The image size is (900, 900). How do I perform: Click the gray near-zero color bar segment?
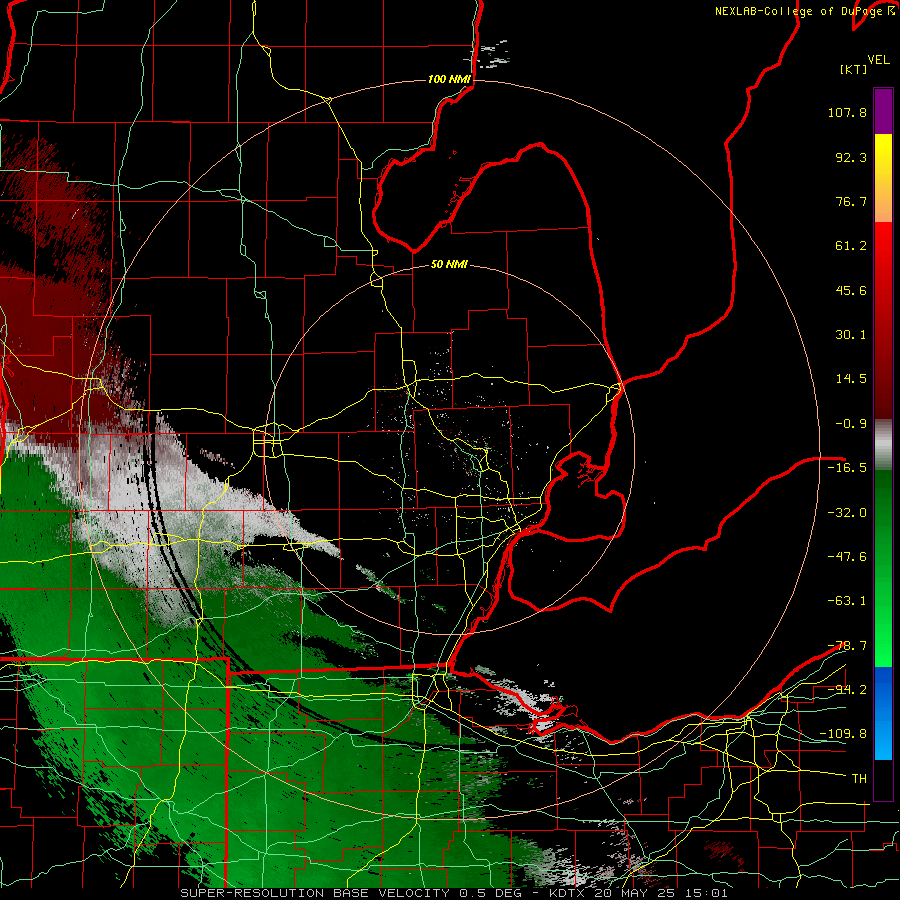[883, 445]
